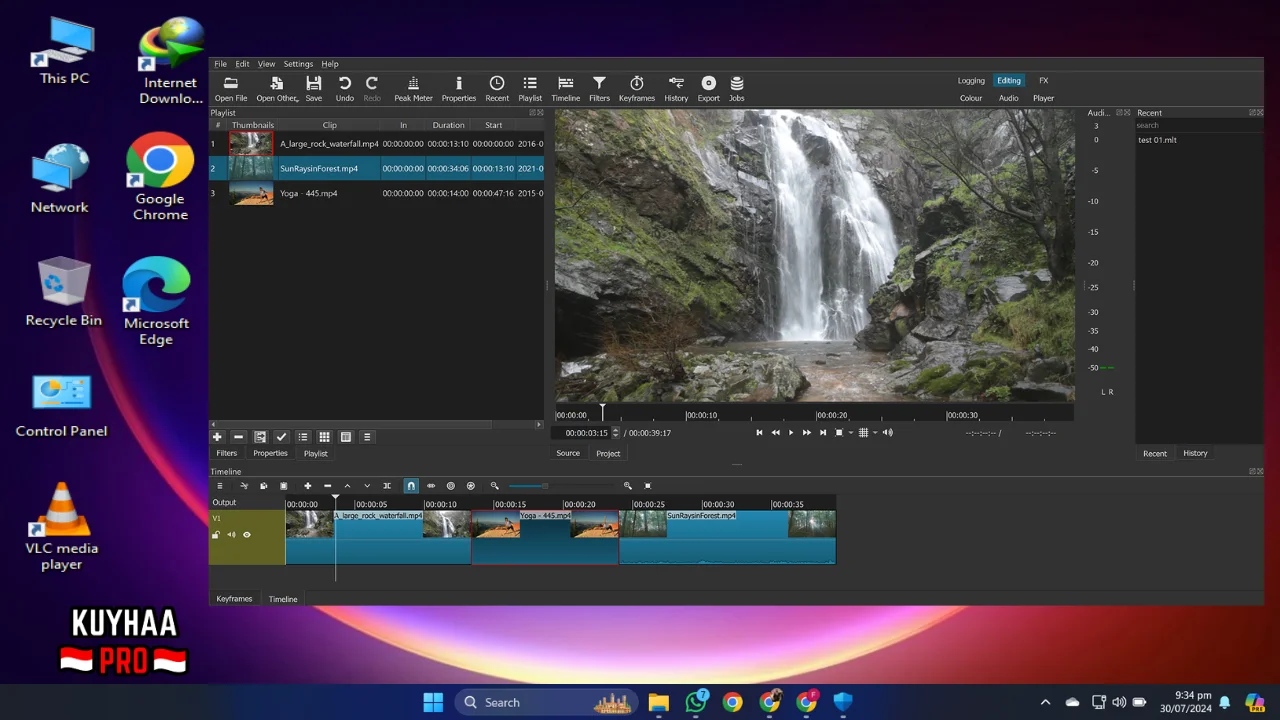Toggle scrub while dragging on timeline
This screenshot has width=1280, height=720.
pyautogui.click(x=431, y=486)
